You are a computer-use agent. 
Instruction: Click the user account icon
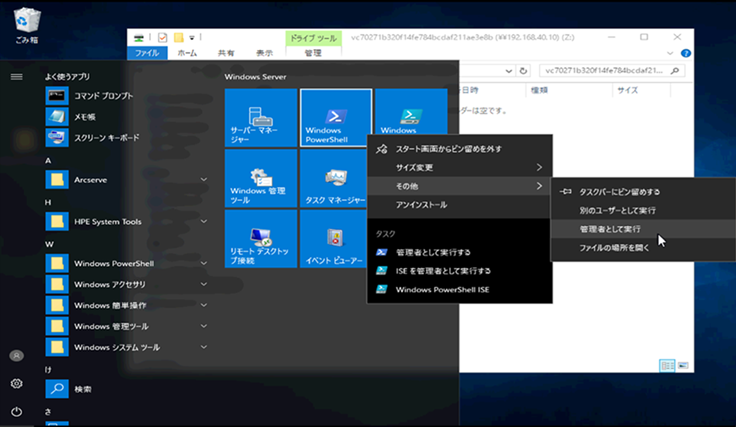click(x=16, y=356)
